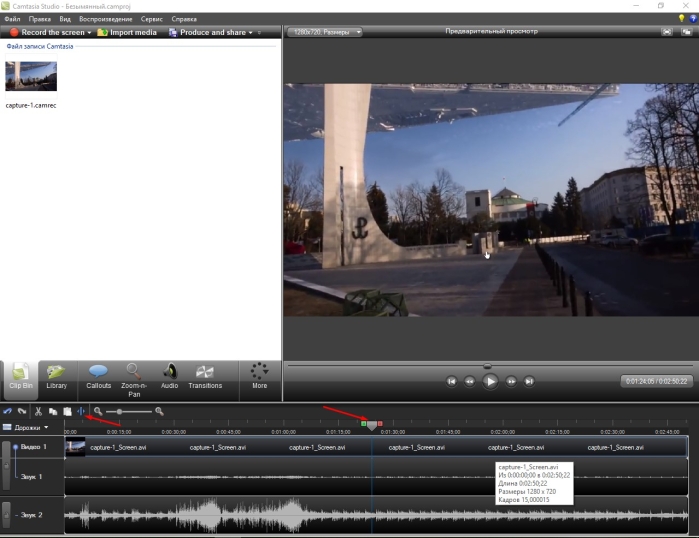This screenshot has height=538, width=699.
Task: Open the blue help icon
Action: click(693, 18)
